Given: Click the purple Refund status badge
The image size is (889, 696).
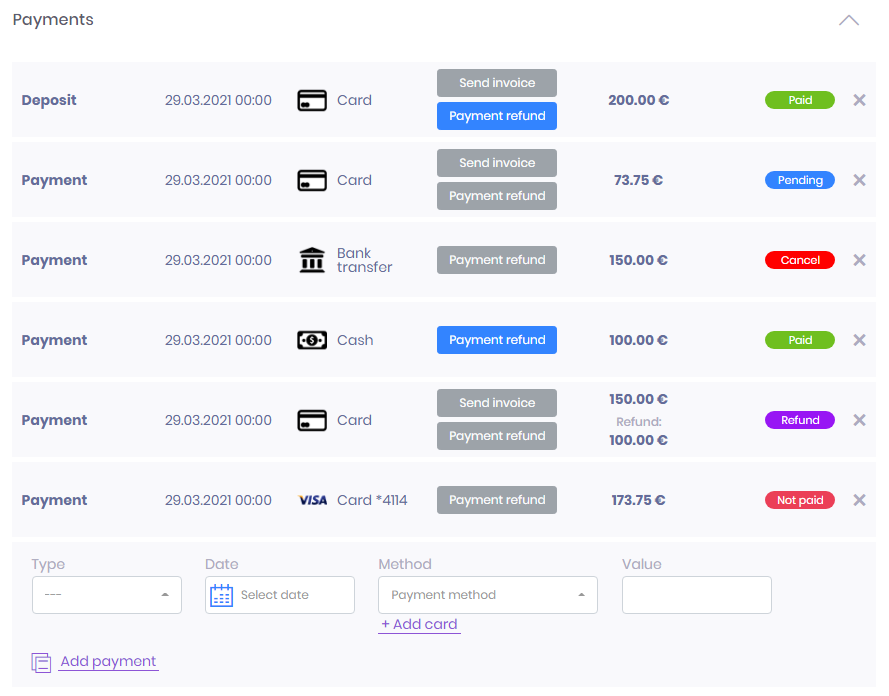Looking at the screenshot, I should (799, 420).
